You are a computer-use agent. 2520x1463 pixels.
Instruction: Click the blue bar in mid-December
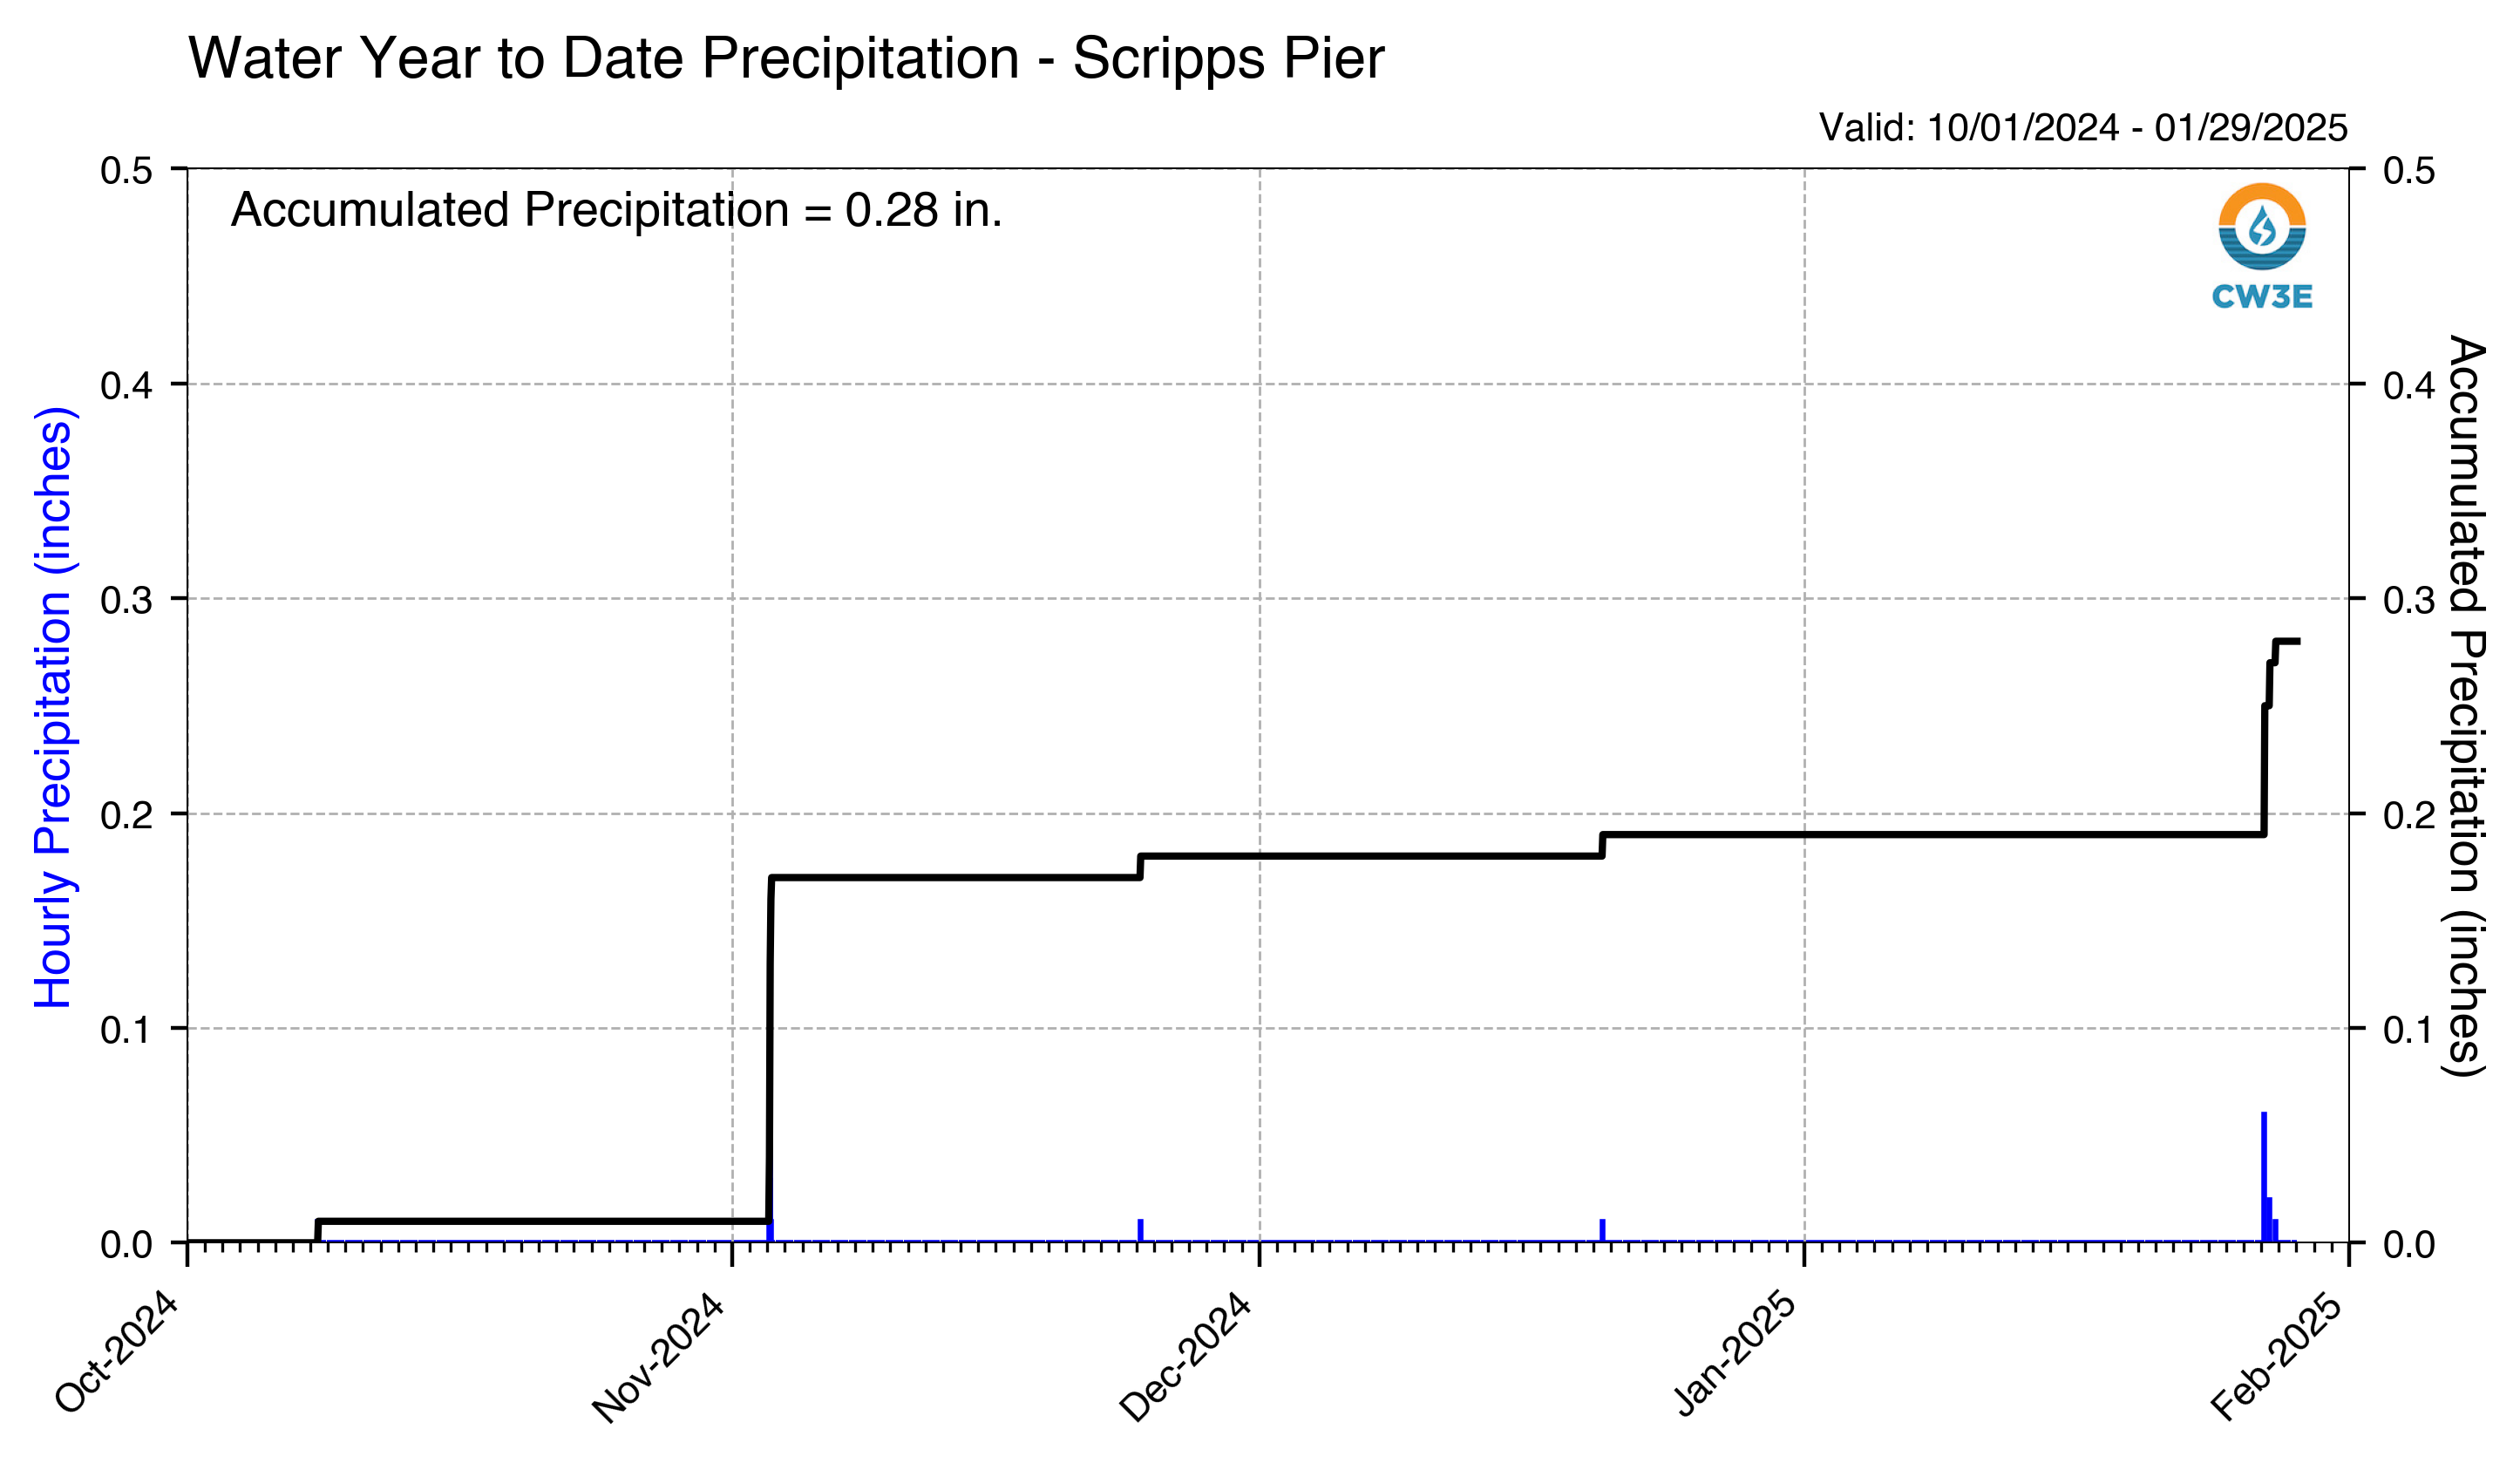[1602, 1230]
